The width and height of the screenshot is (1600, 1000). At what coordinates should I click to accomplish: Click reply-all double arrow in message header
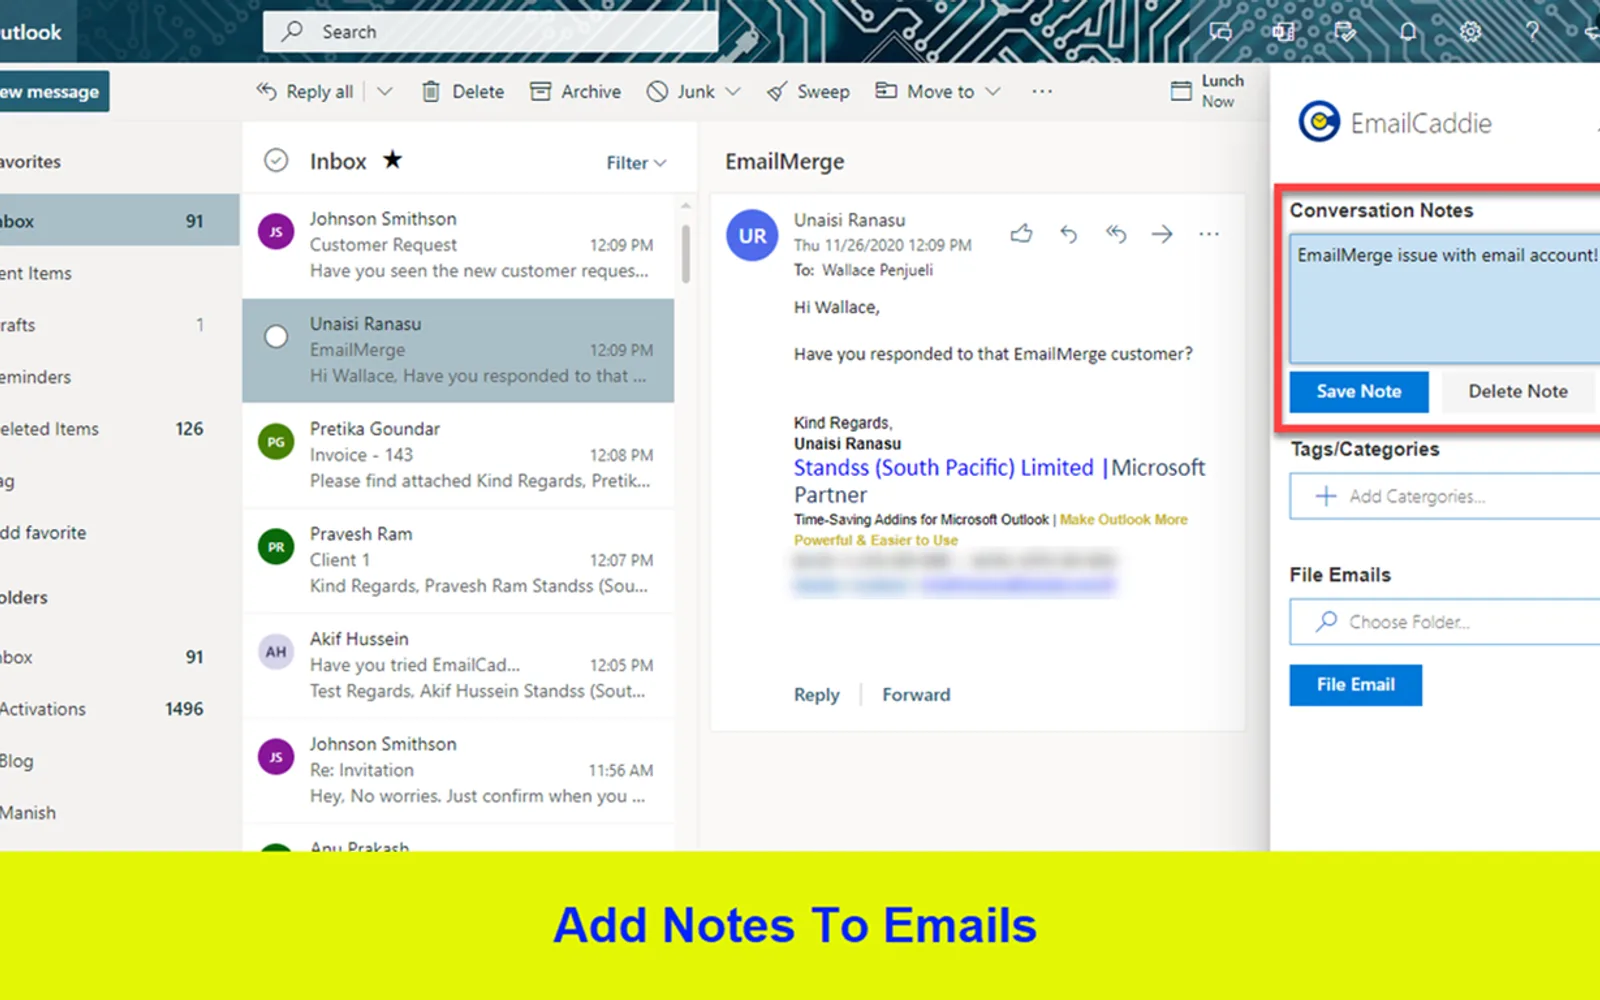click(x=1116, y=234)
